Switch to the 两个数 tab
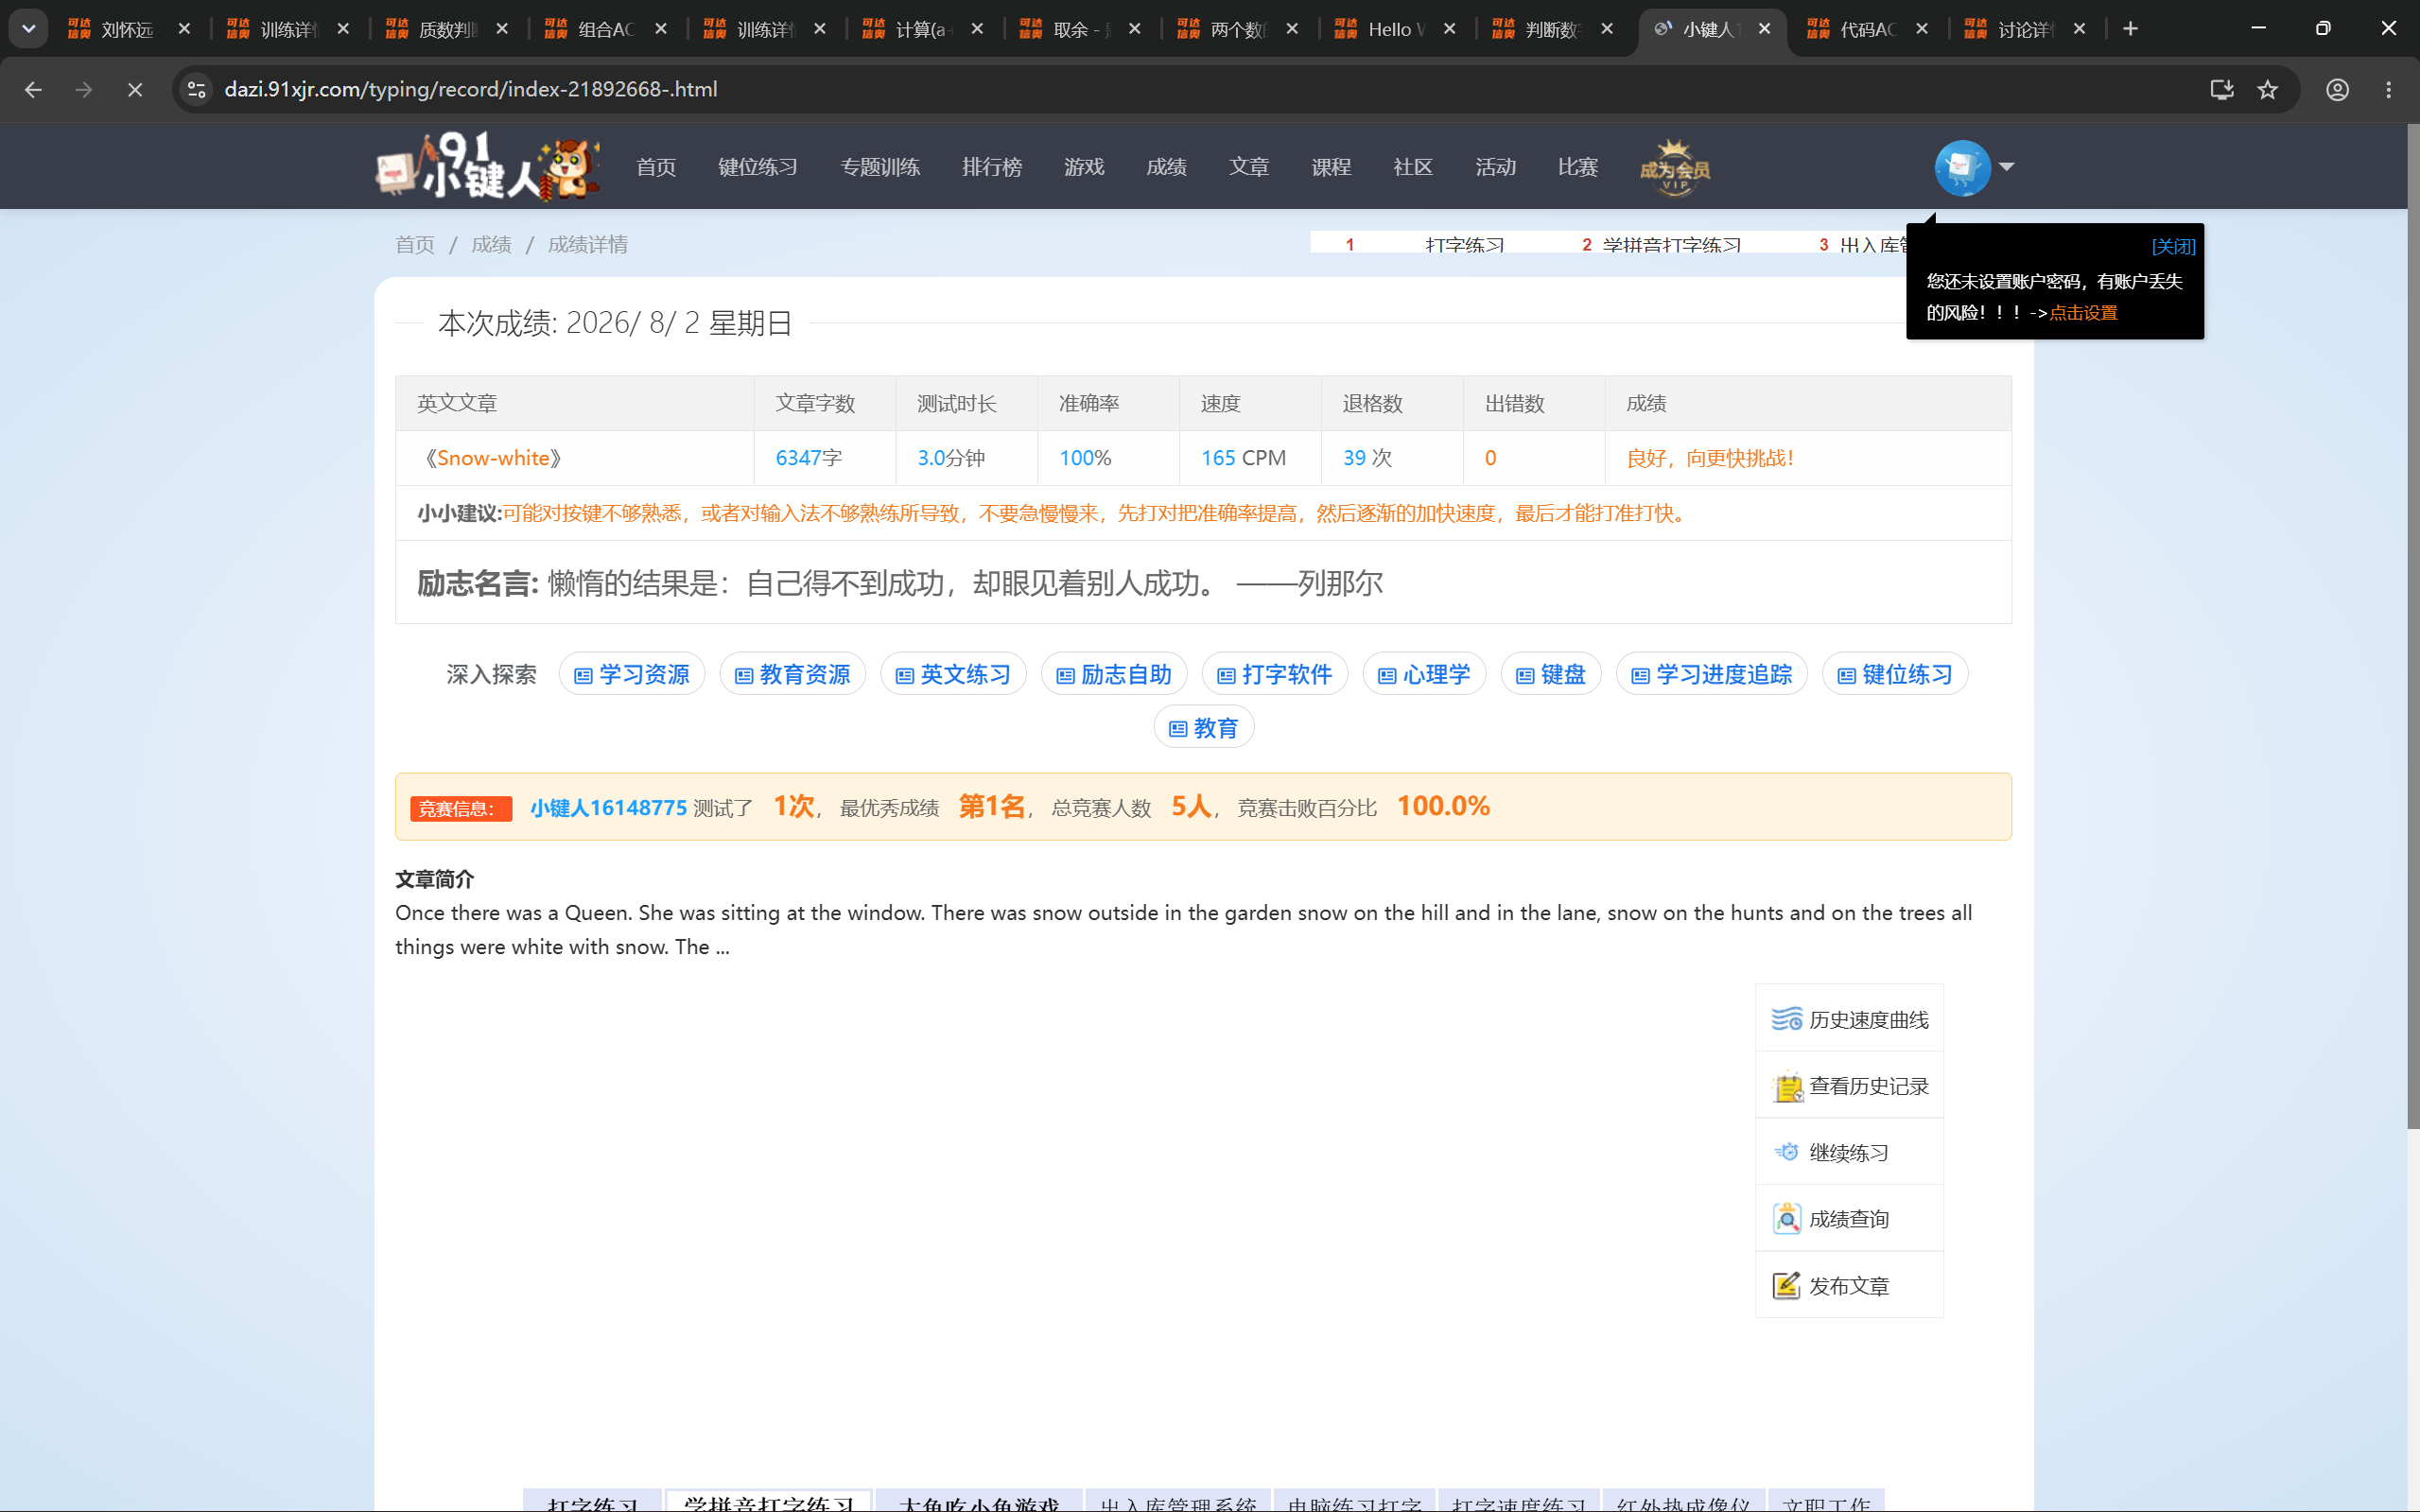The image size is (2420, 1512). tap(1238, 29)
